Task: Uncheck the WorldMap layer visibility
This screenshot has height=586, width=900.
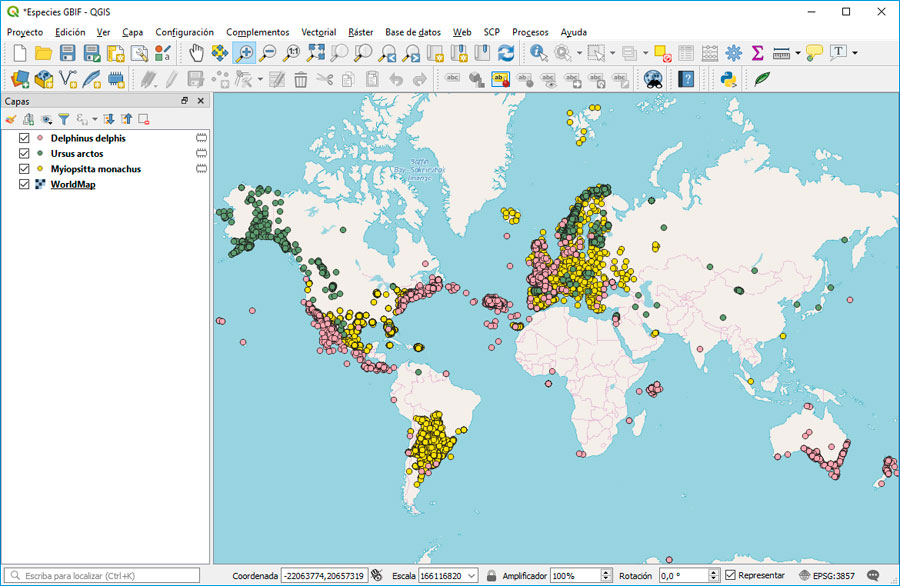Action: click(23, 184)
